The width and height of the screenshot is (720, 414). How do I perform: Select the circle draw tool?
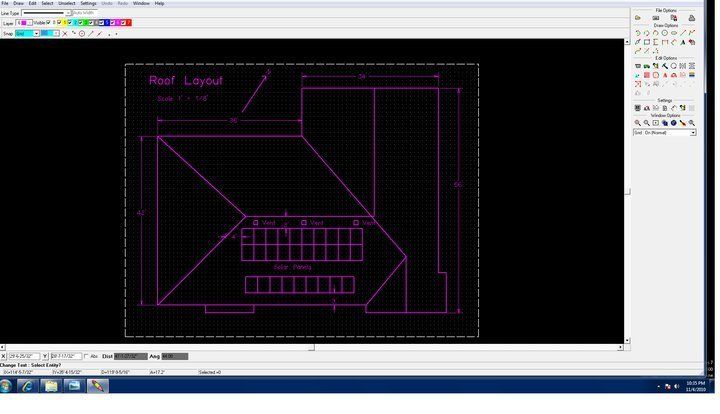664,33
